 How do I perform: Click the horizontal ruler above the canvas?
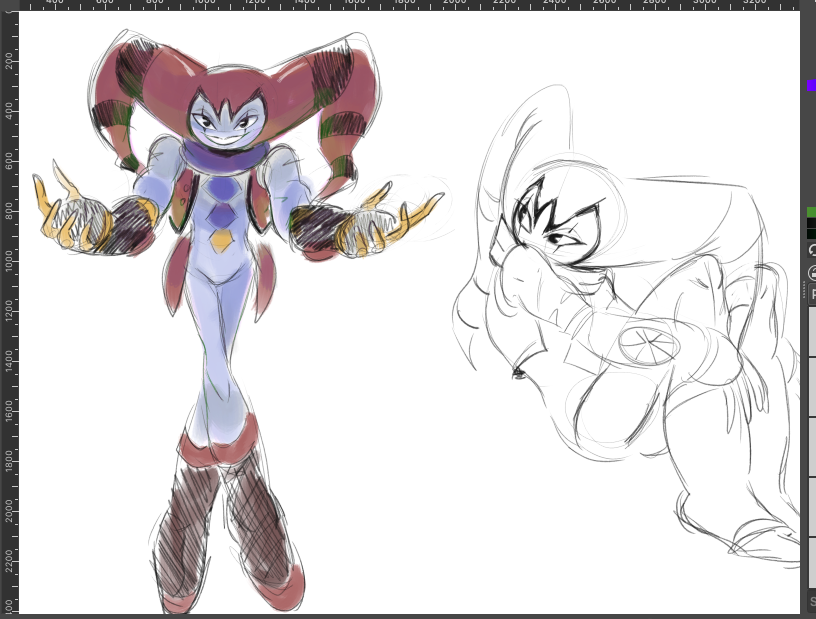pyautogui.click(x=408, y=5)
